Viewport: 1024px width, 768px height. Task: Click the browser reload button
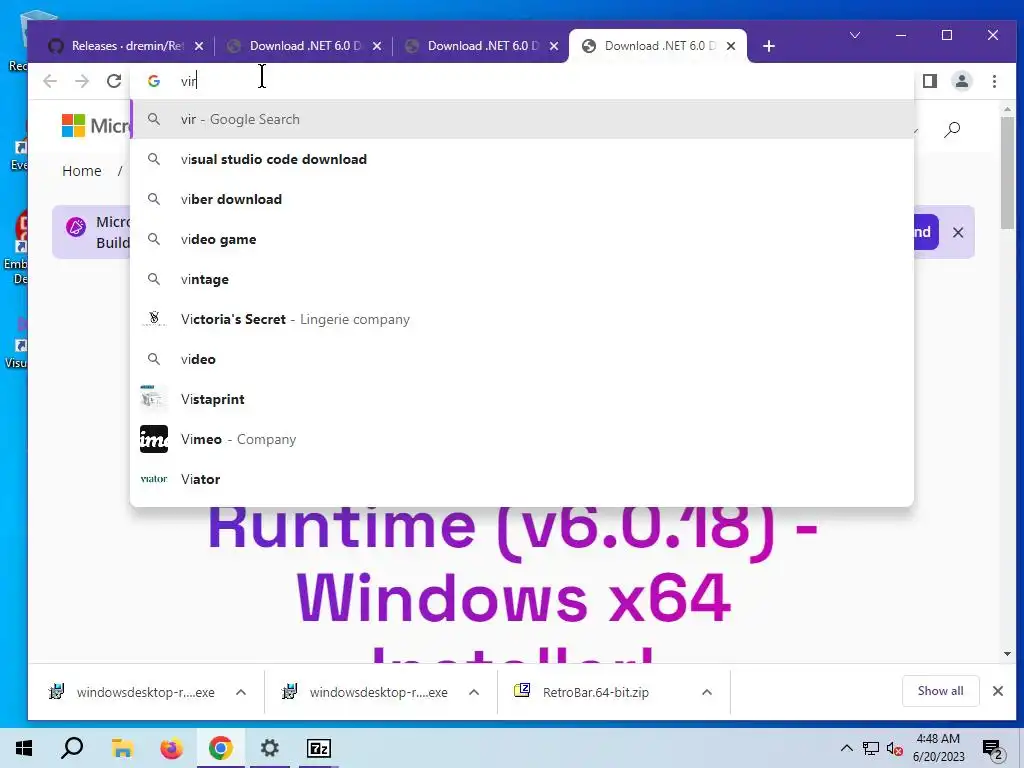coord(114,81)
